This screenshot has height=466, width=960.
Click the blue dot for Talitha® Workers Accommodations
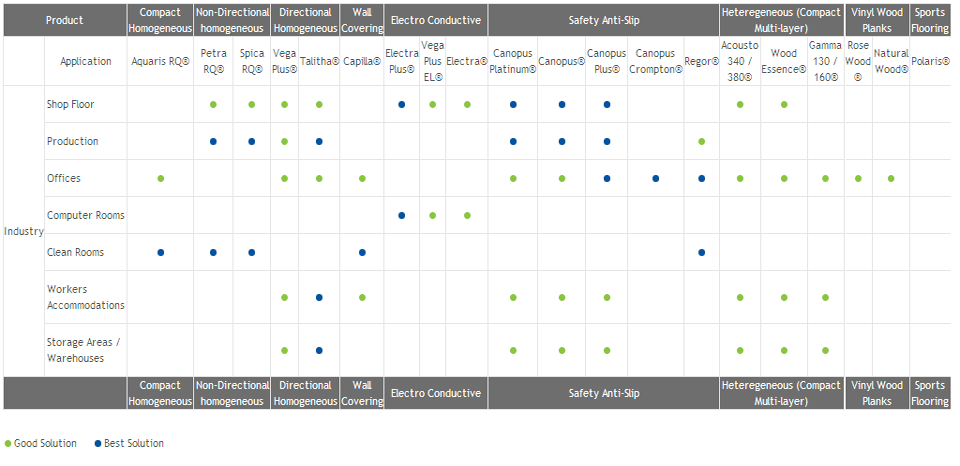[x=319, y=298]
